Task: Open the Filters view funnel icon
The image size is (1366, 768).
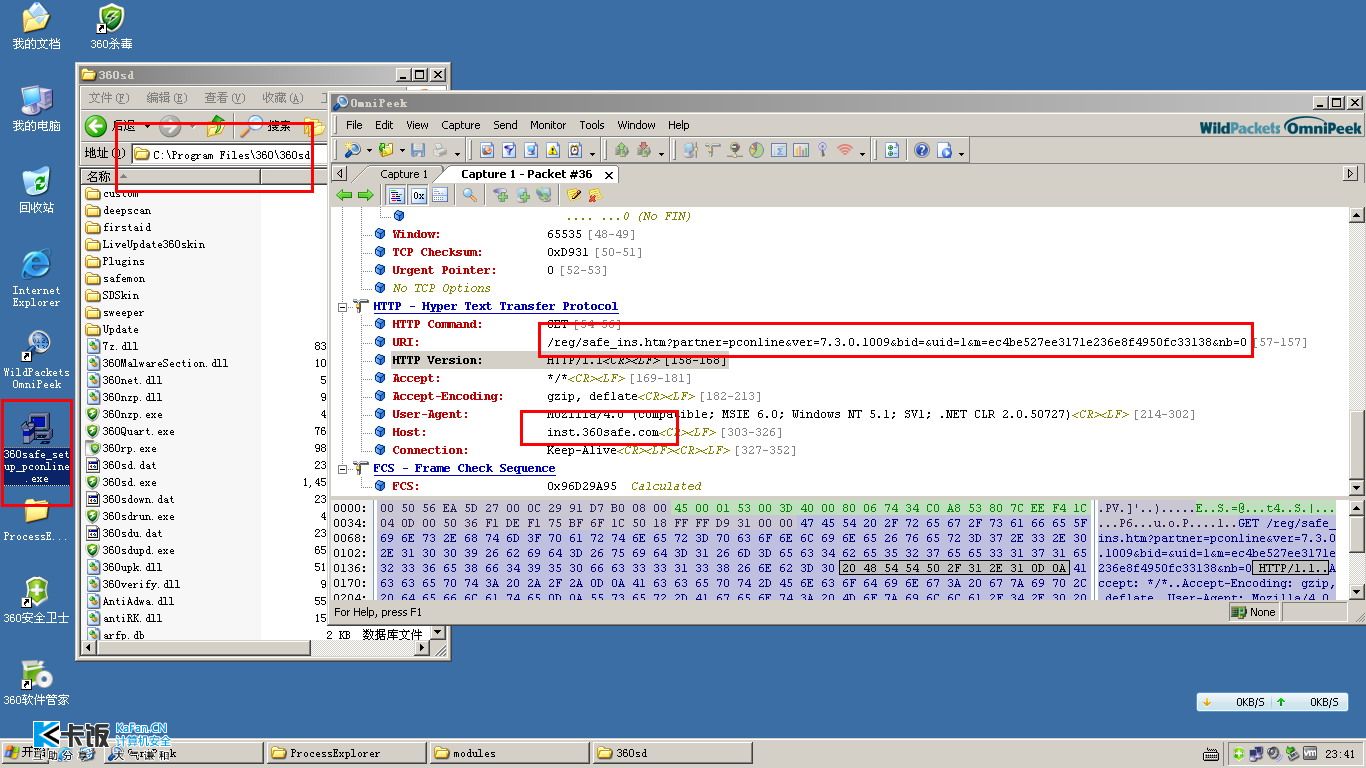Action: (509, 150)
